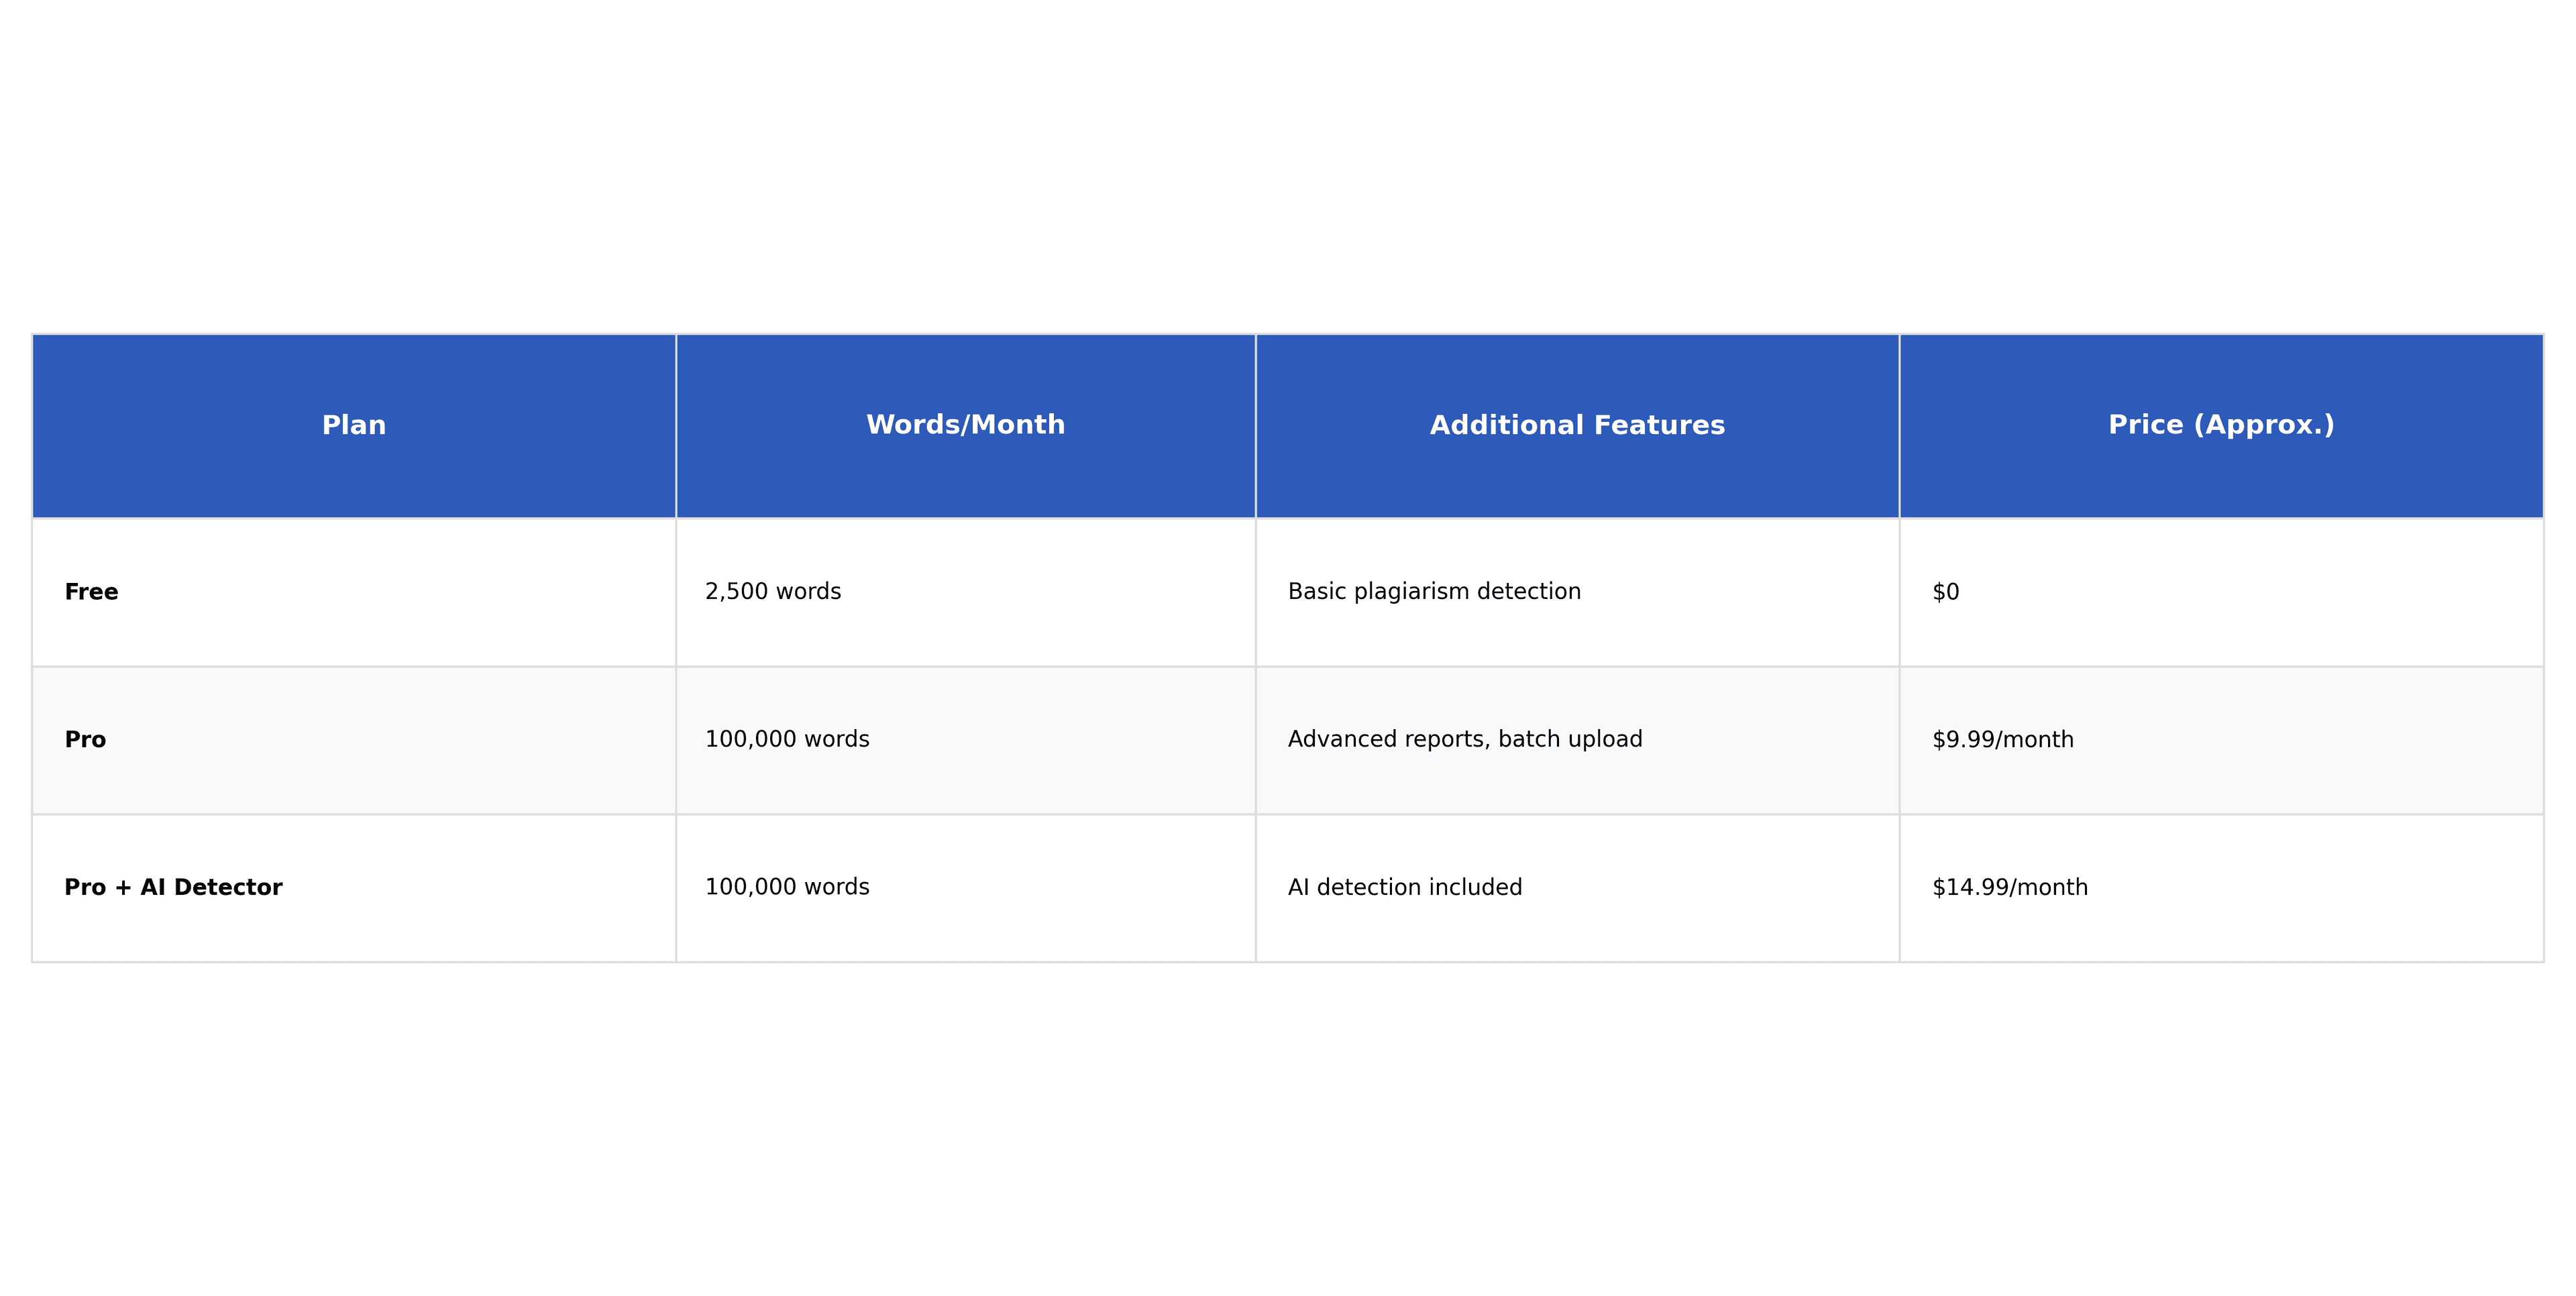The image size is (2576, 1296).
Task: Click the Additional Features column header
Action: point(1577,425)
